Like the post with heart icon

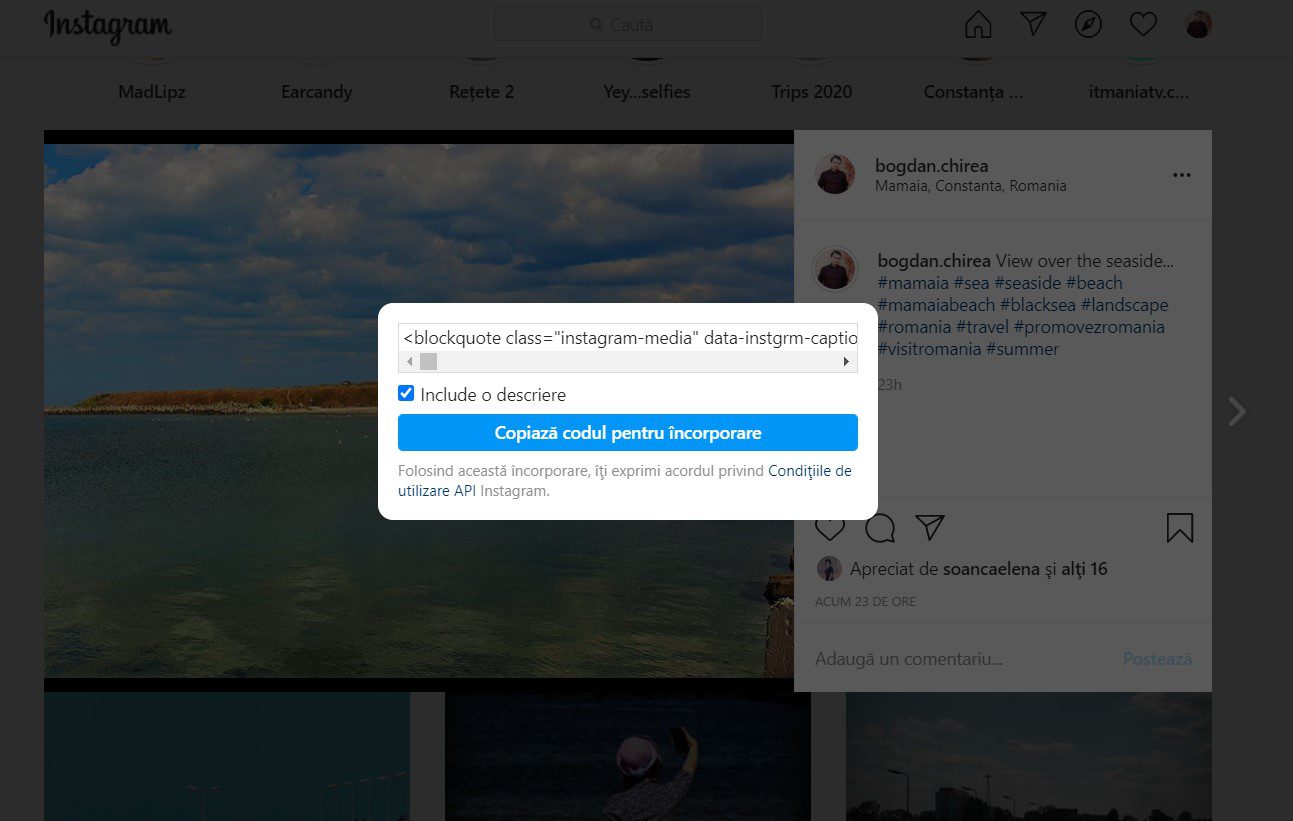829,528
